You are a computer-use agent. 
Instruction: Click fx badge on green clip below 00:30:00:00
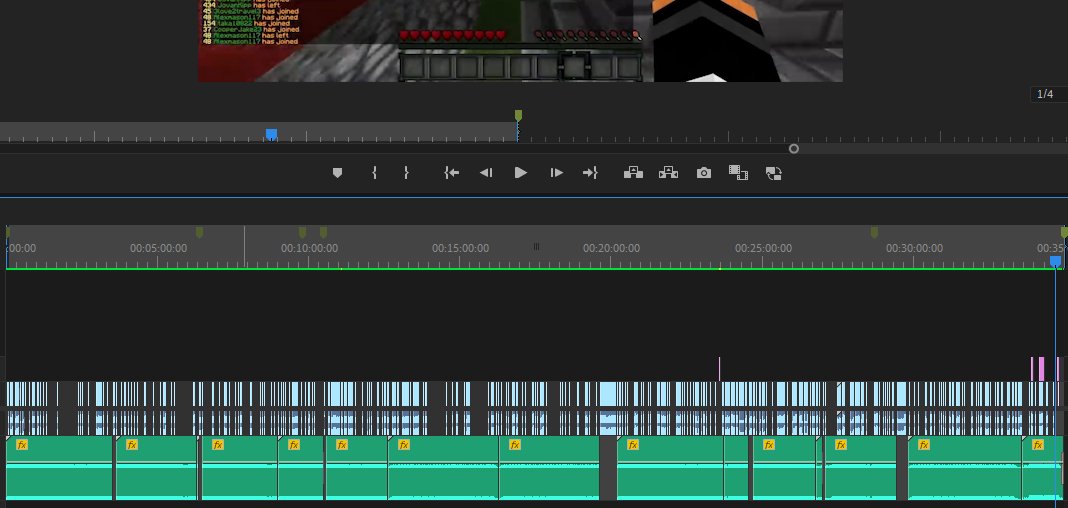click(x=924, y=445)
